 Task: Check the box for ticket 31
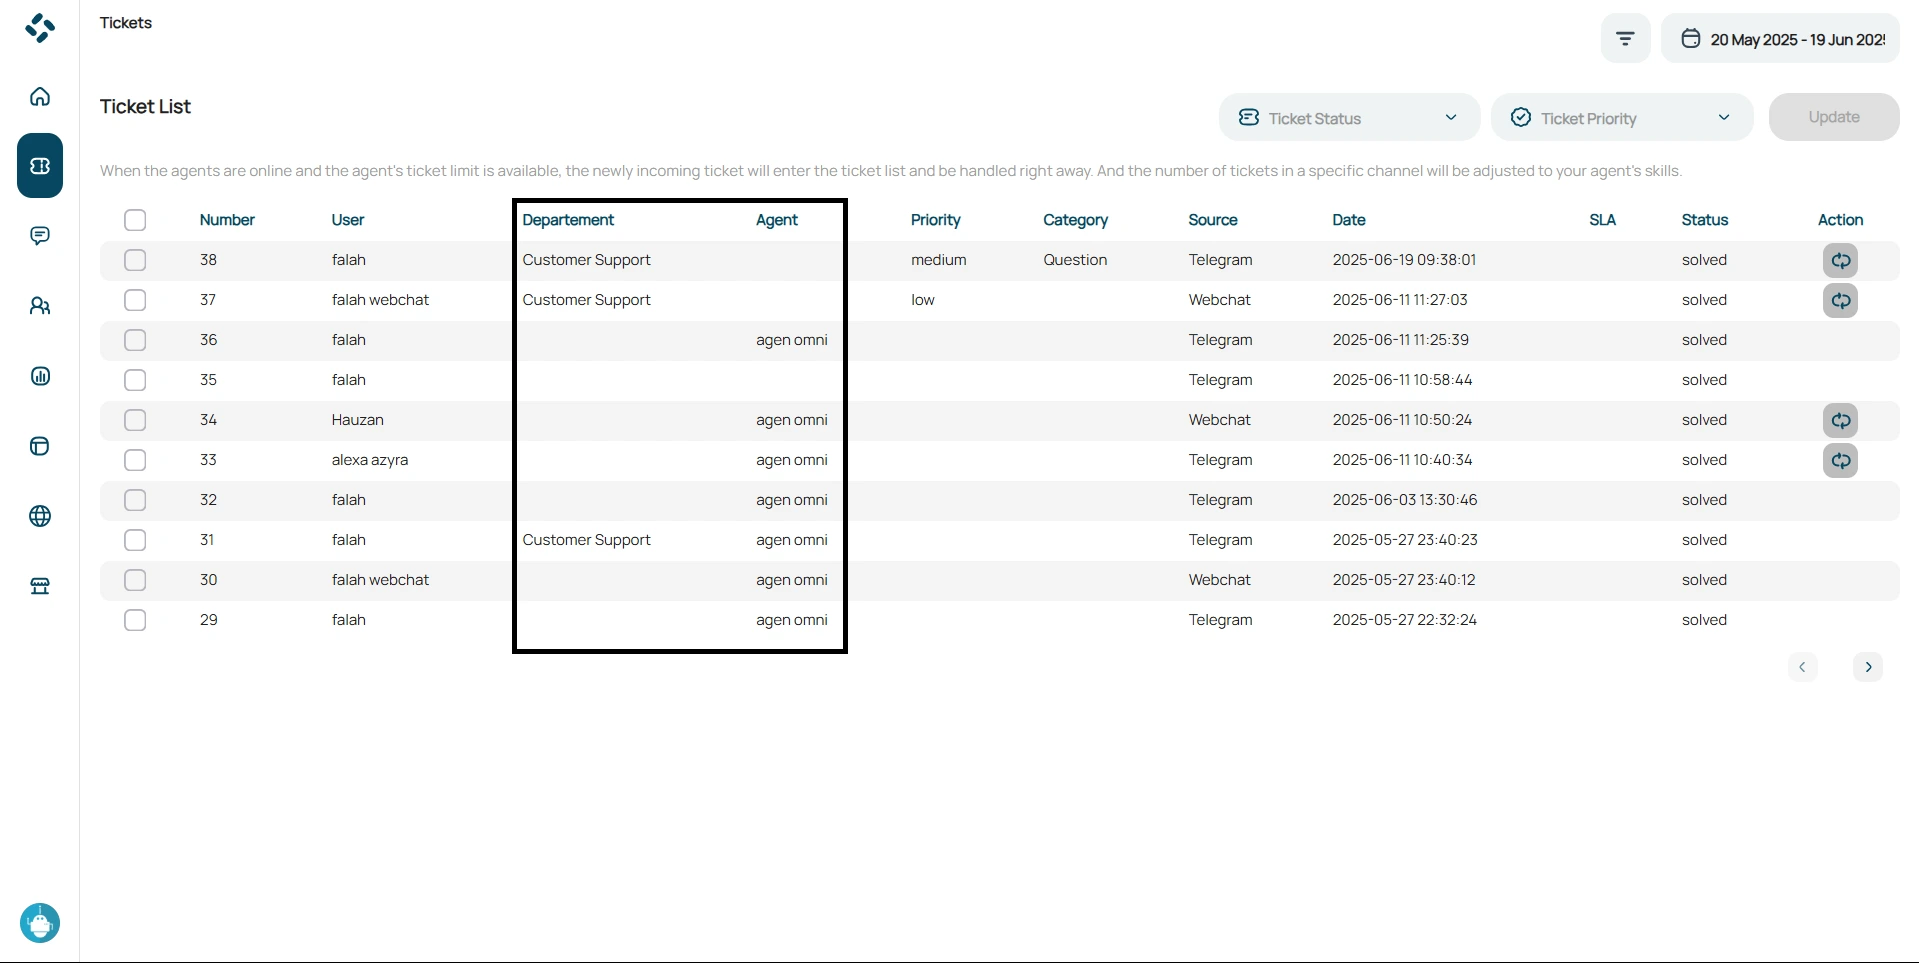pos(135,540)
